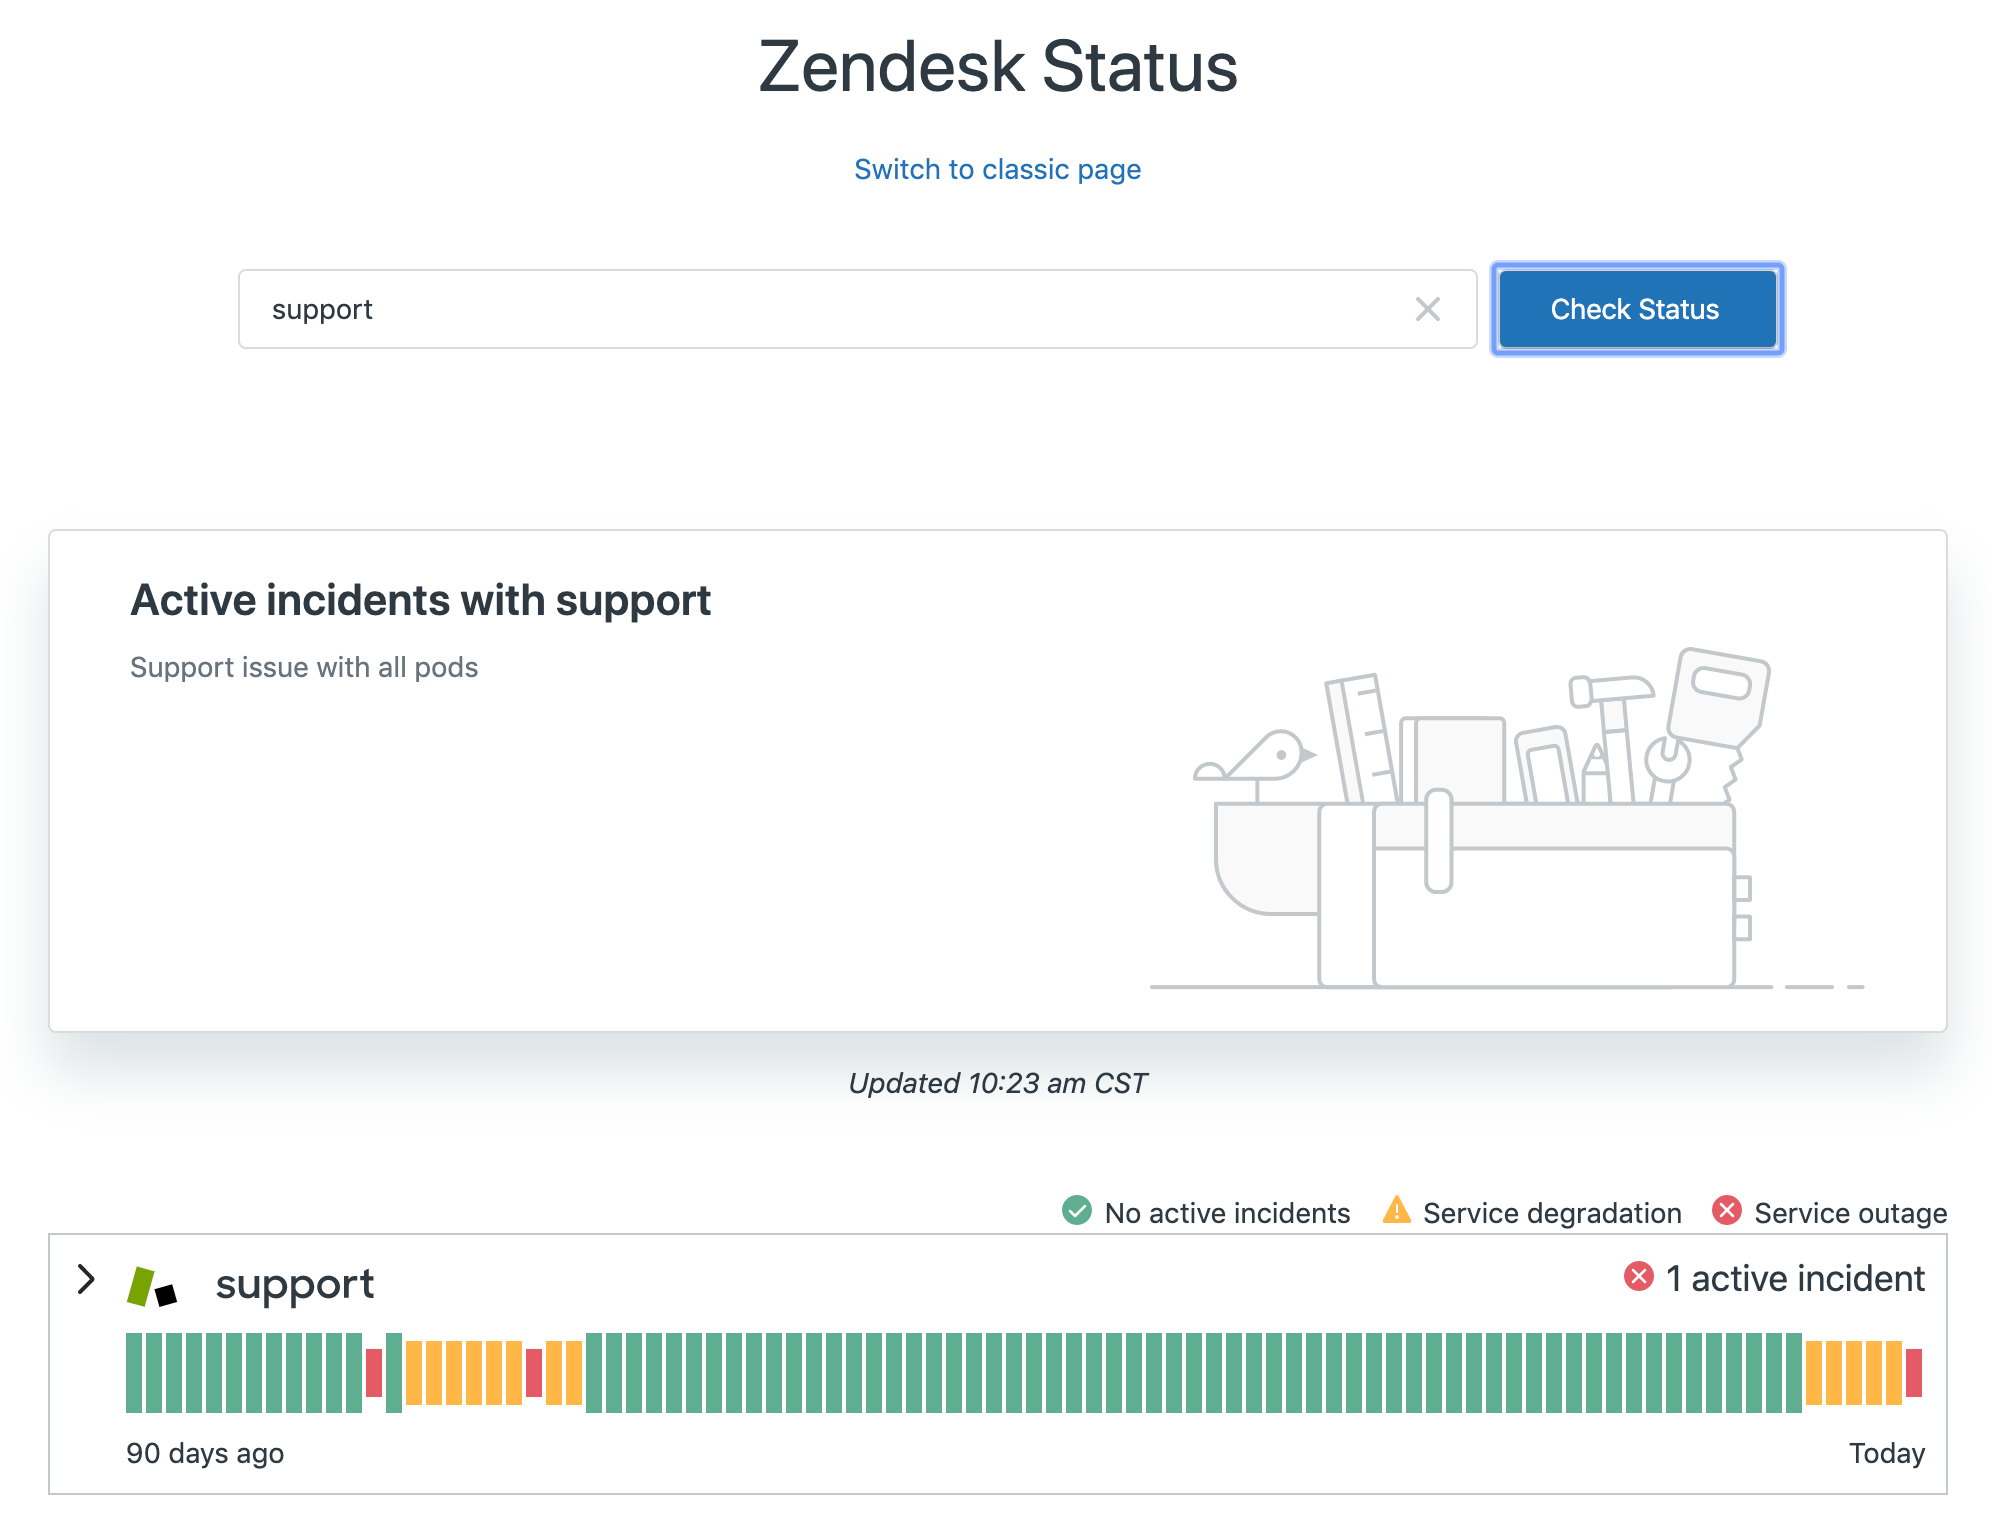Select the first green bar at 90 days ago
The height and width of the screenshot is (1517, 1992).
pyautogui.click(x=134, y=1372)
